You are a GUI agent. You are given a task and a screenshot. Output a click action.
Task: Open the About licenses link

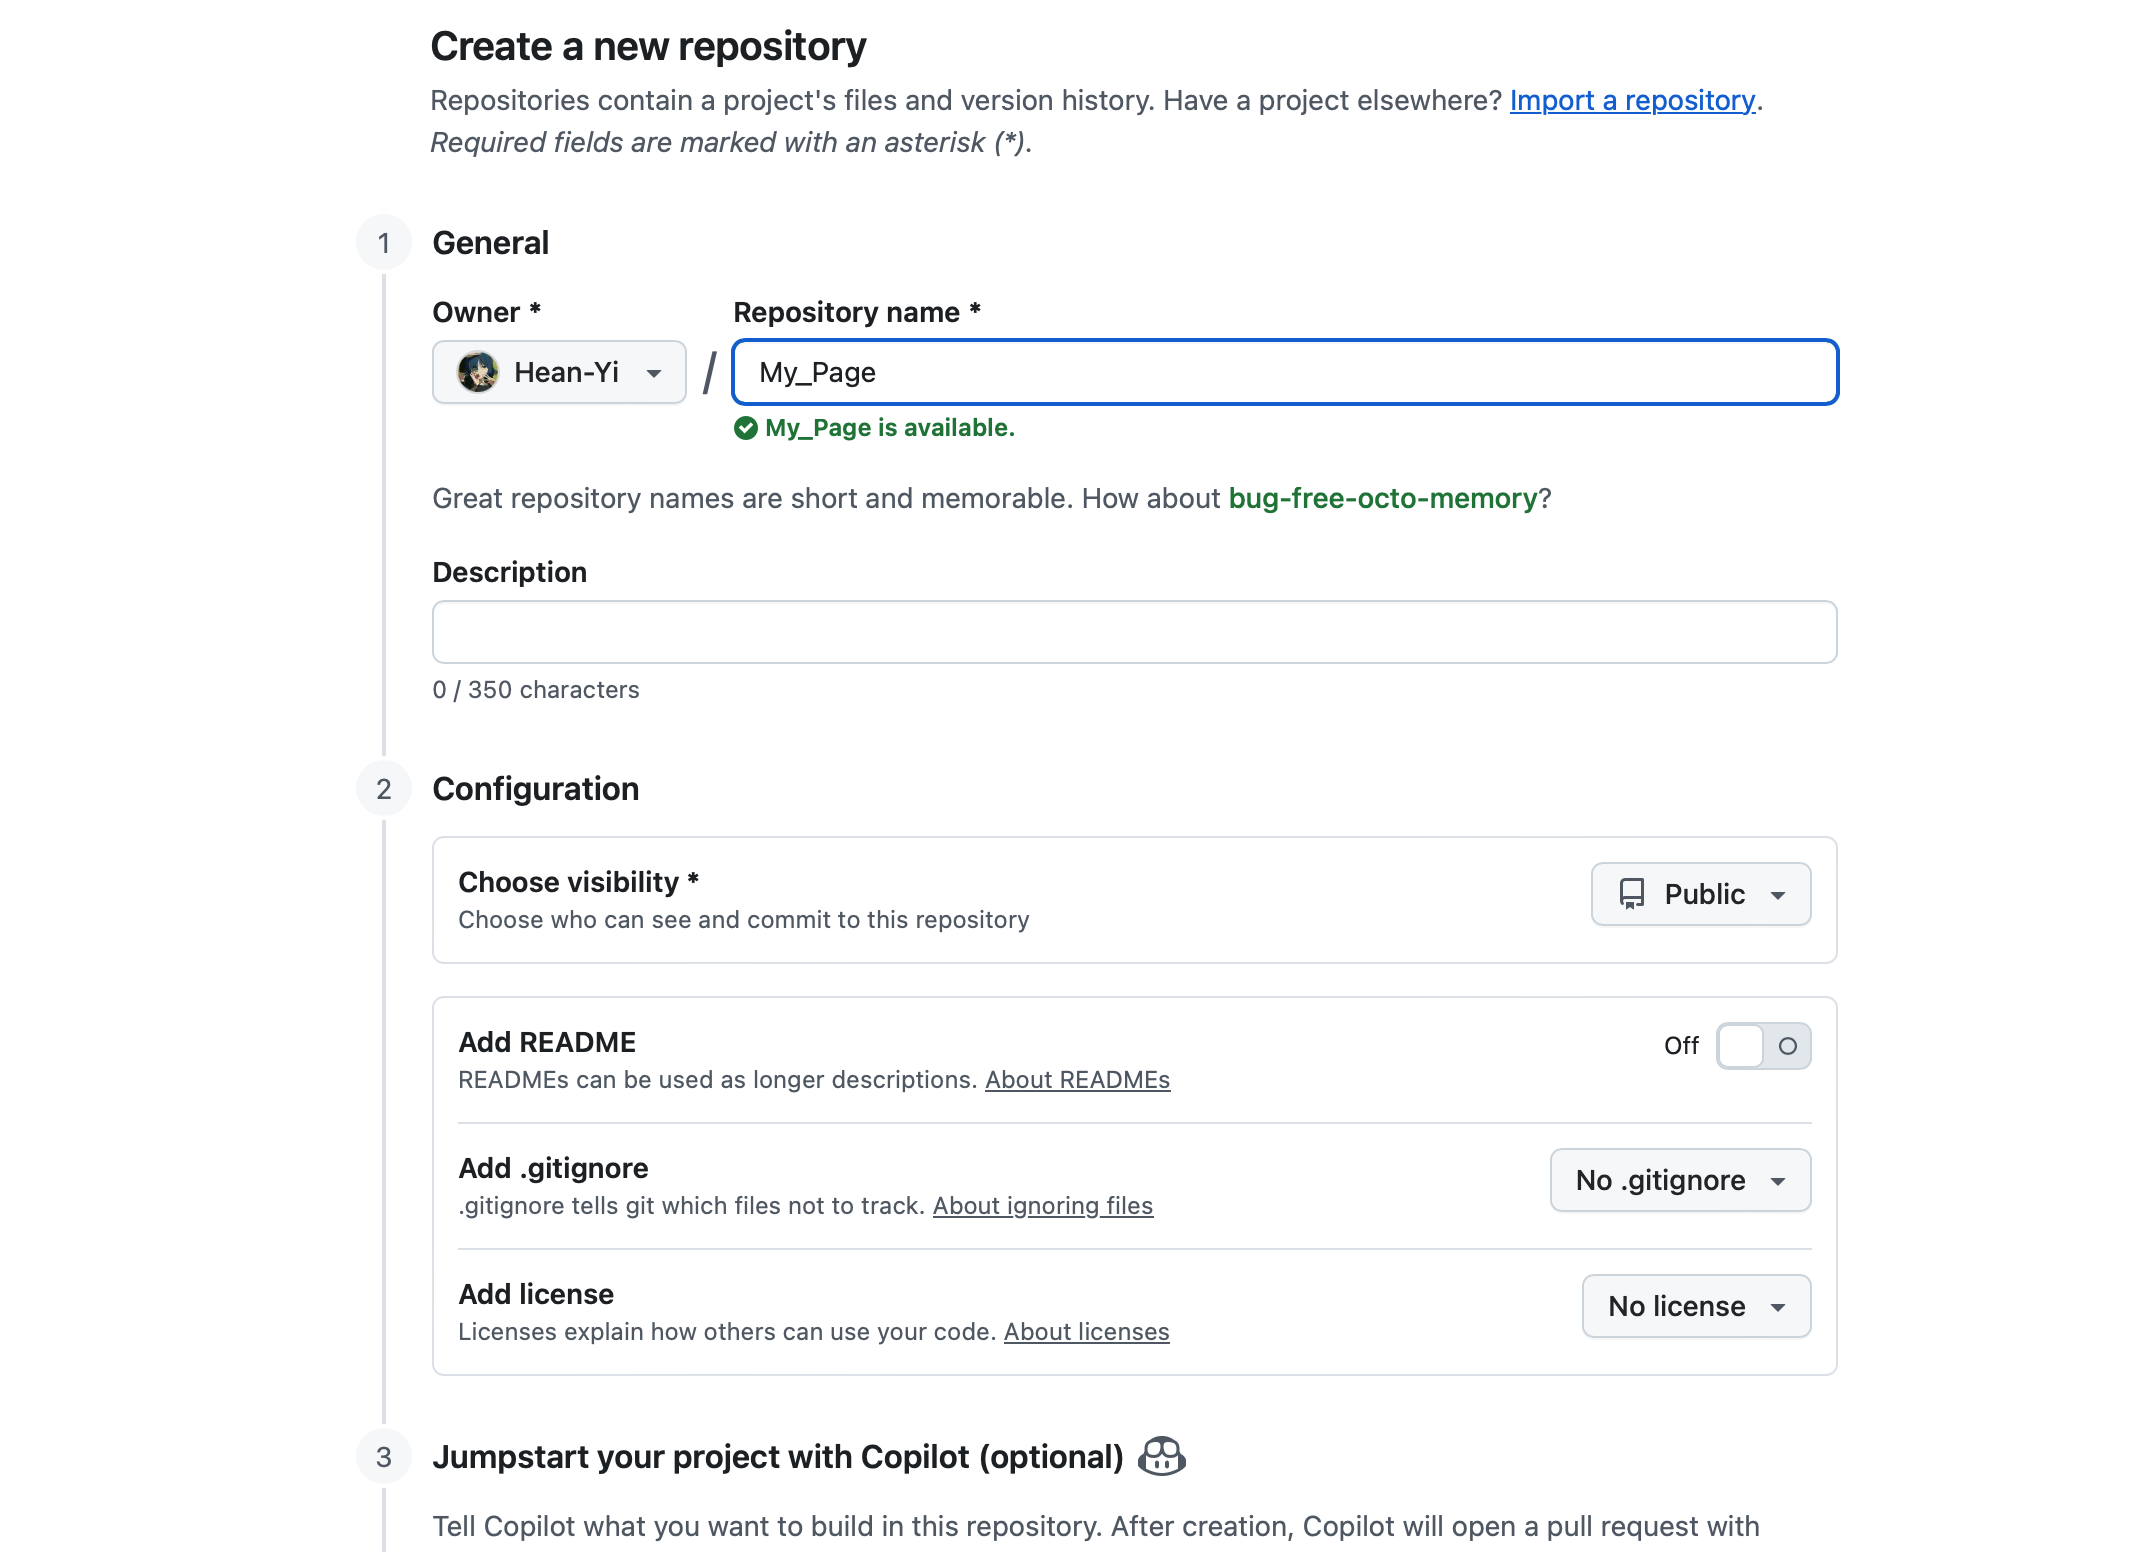click(x=1086, y=1332)
